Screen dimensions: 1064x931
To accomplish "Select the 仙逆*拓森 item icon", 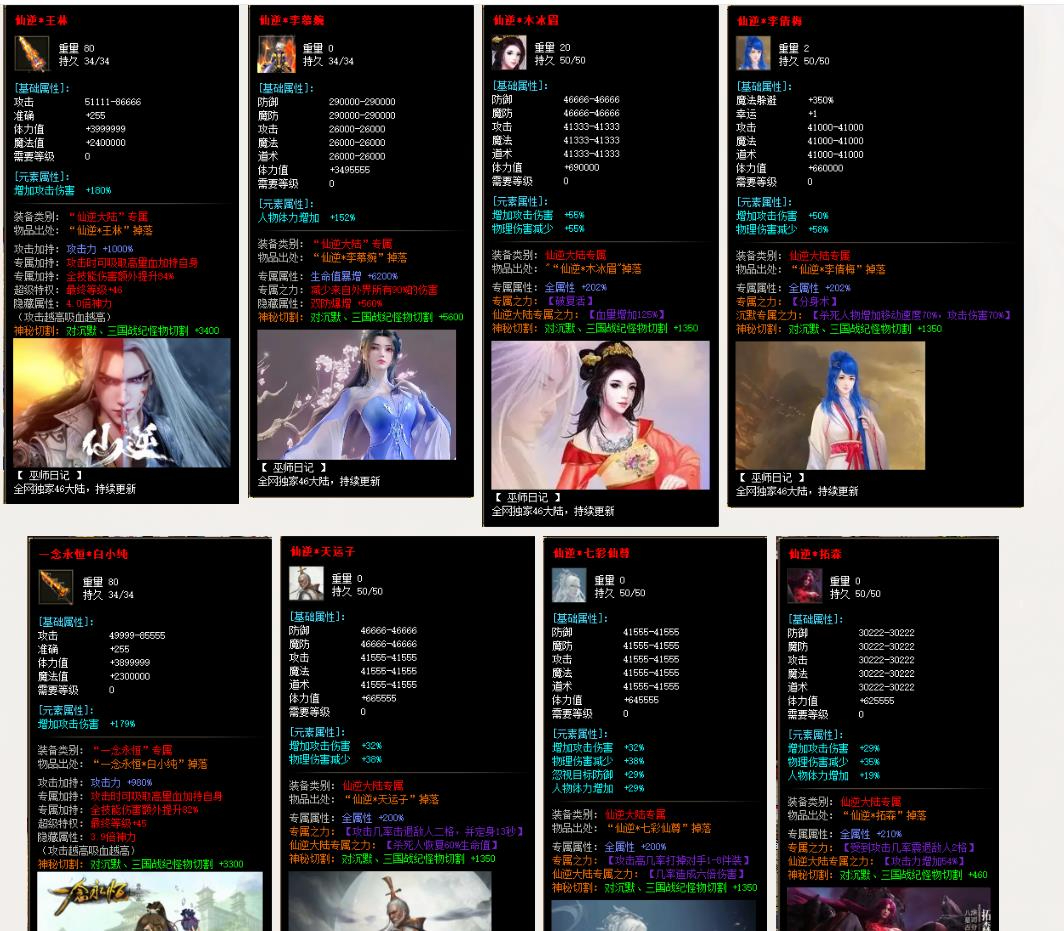I will 804,585.
